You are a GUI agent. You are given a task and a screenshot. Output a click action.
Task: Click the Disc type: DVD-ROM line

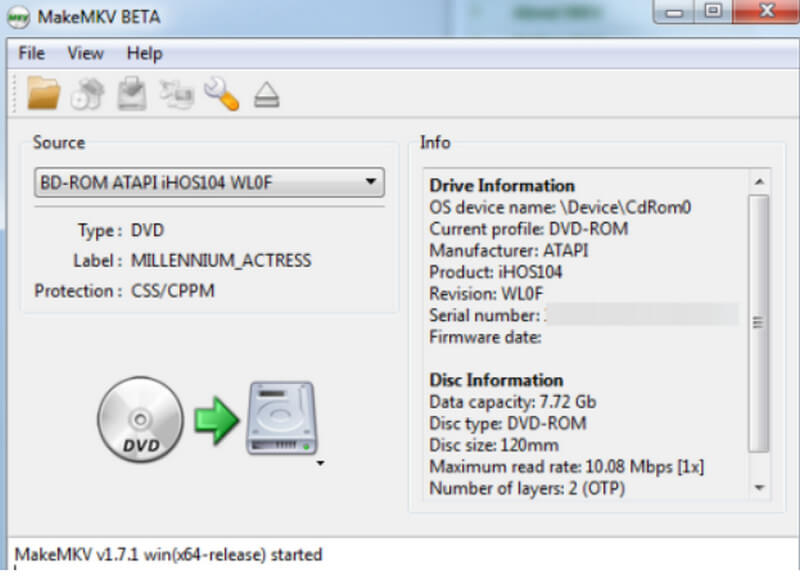508,423
